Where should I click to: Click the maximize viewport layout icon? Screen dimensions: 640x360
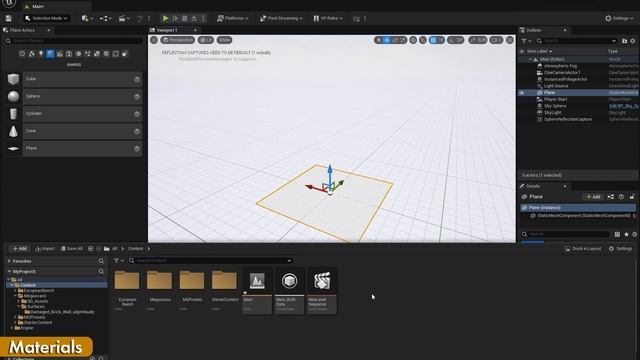(510, 40)
